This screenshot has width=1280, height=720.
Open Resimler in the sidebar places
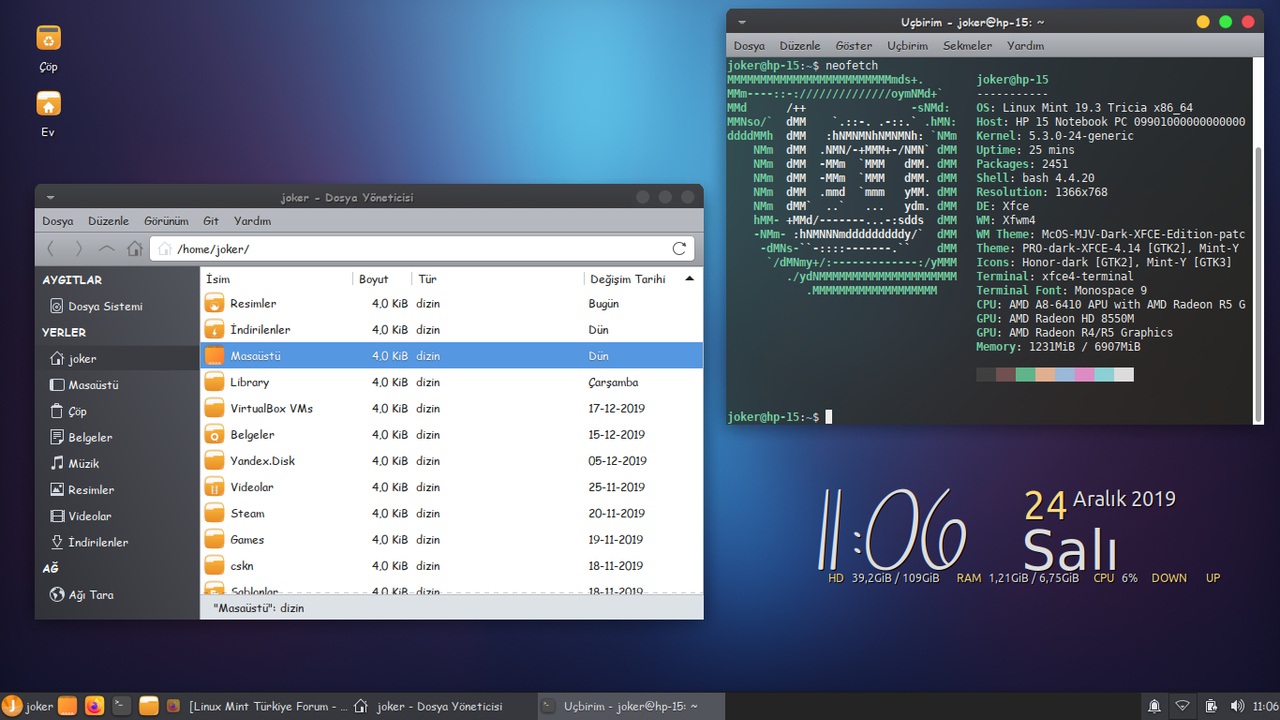pos(117,490)
